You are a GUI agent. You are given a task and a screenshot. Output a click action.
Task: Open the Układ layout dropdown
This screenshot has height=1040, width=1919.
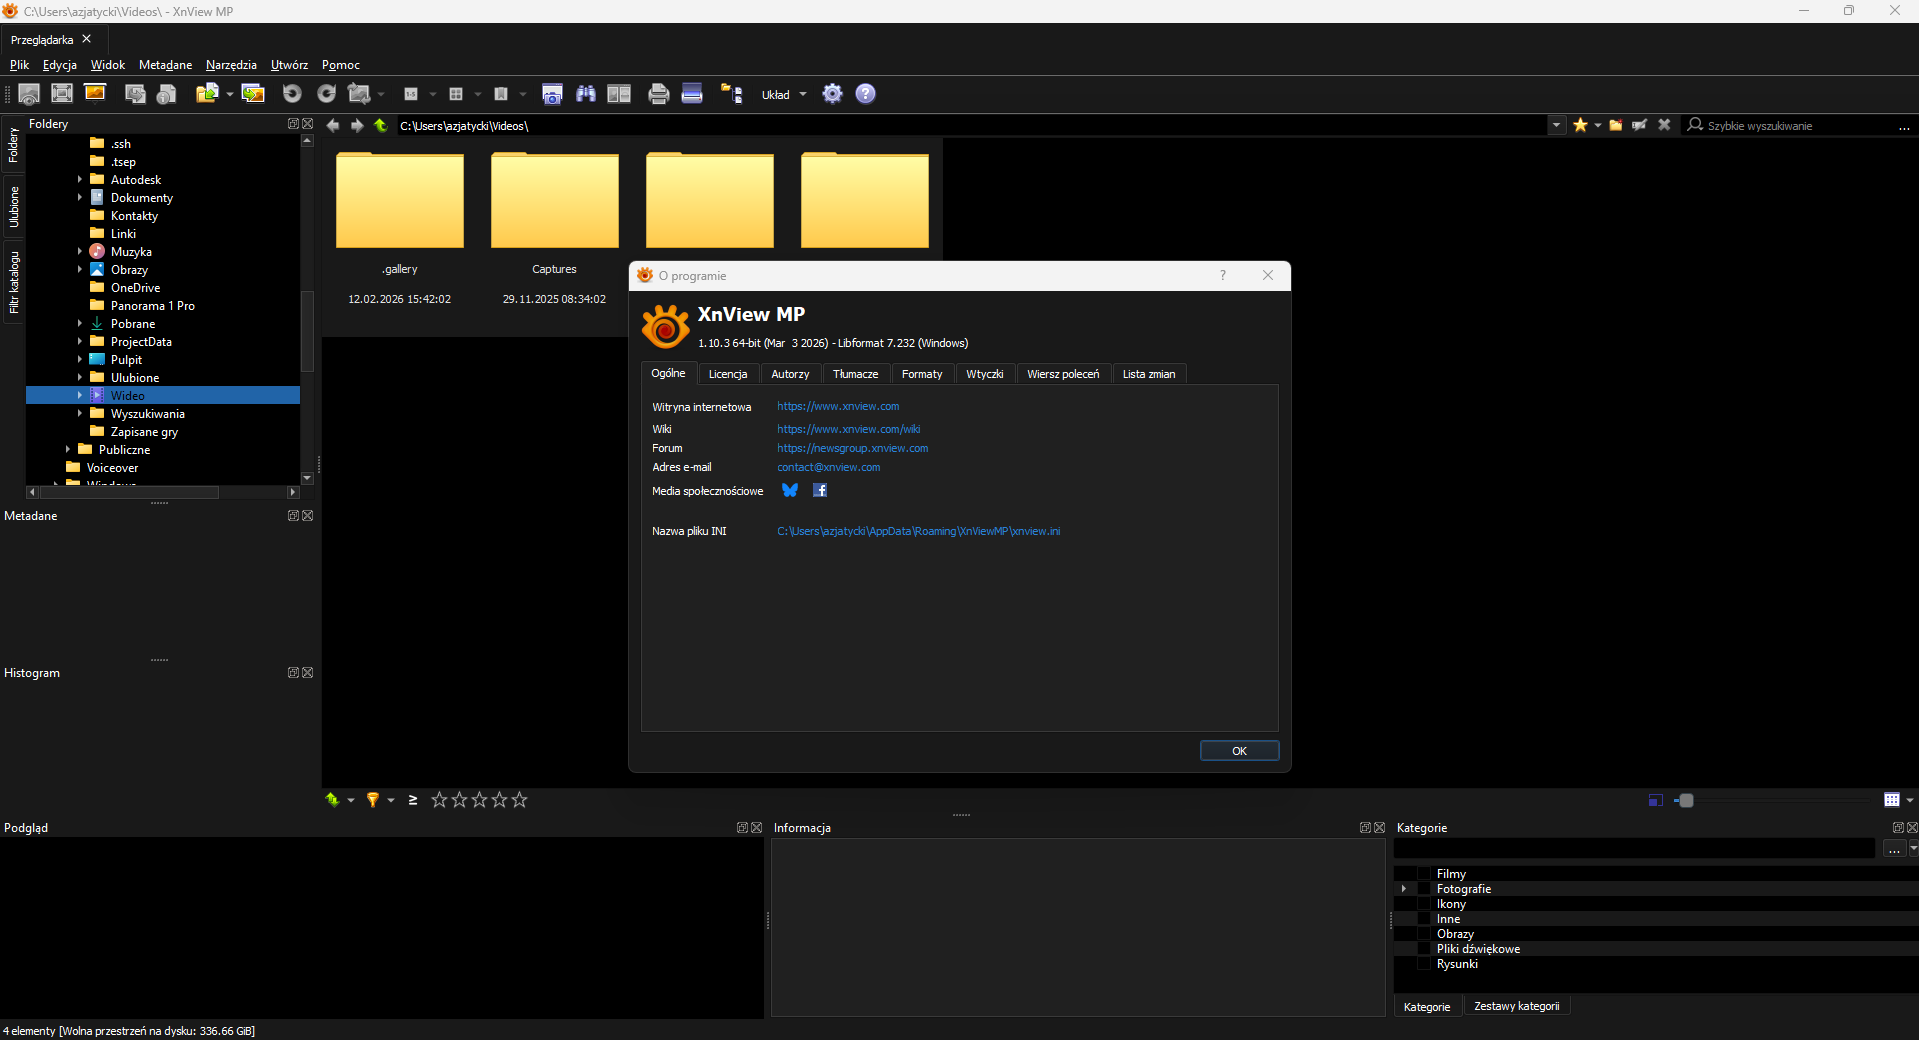784,95
